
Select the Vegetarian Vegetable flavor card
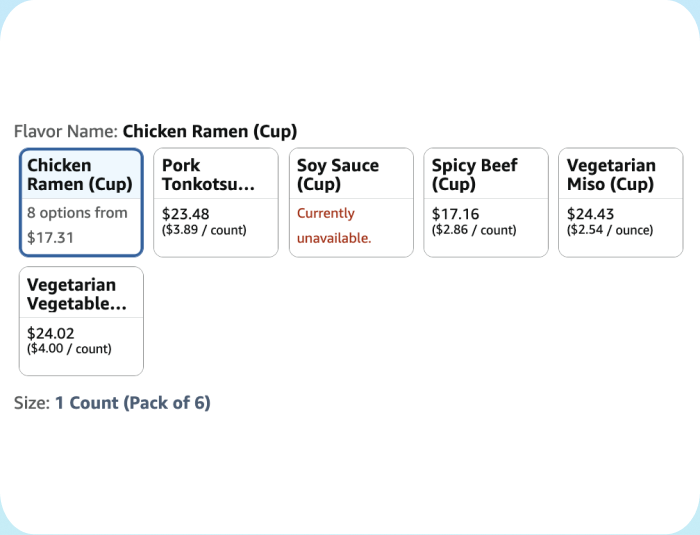(81, 321)
